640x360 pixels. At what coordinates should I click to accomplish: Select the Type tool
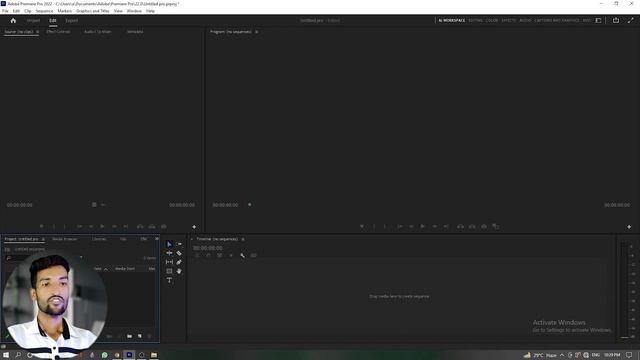[x=169, y=280]
